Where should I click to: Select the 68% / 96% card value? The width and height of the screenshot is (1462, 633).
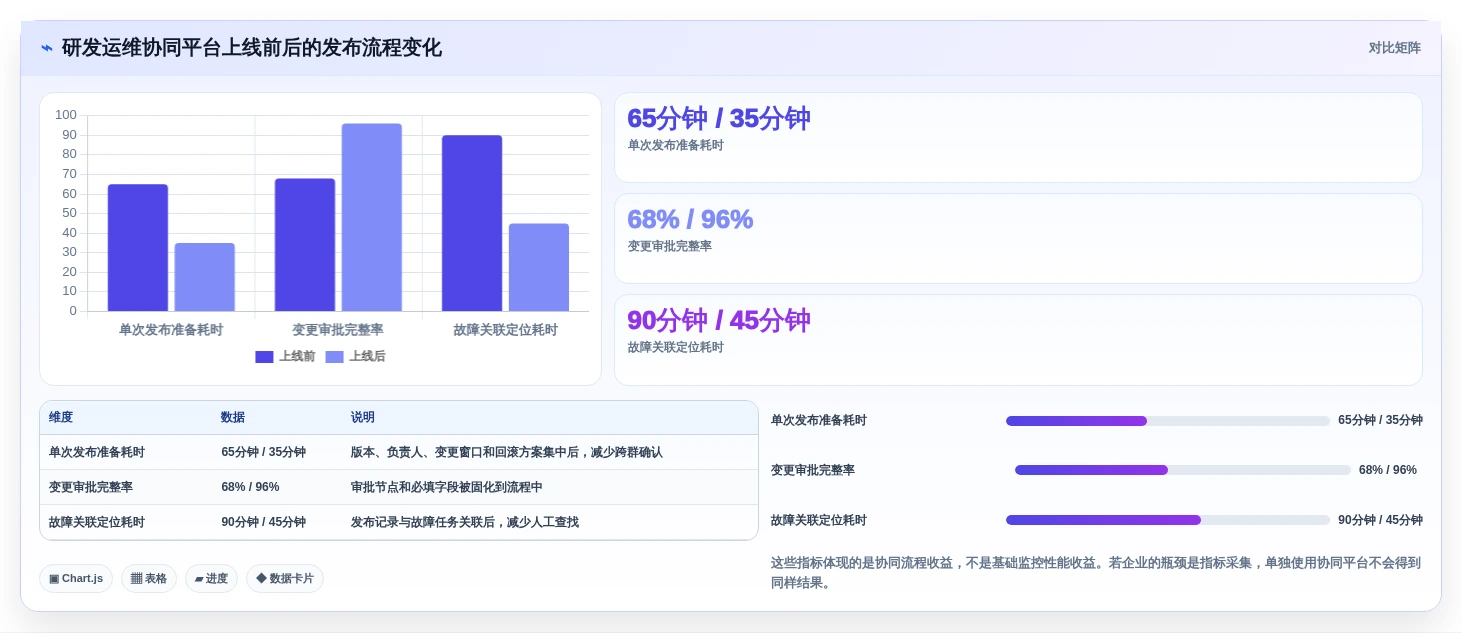pos(690,219)
